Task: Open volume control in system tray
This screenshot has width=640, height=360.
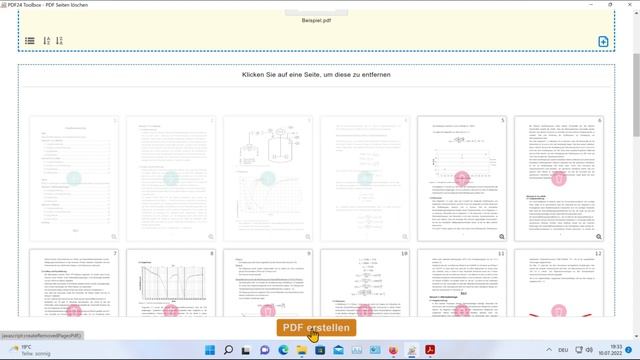Action: [589, 350]
